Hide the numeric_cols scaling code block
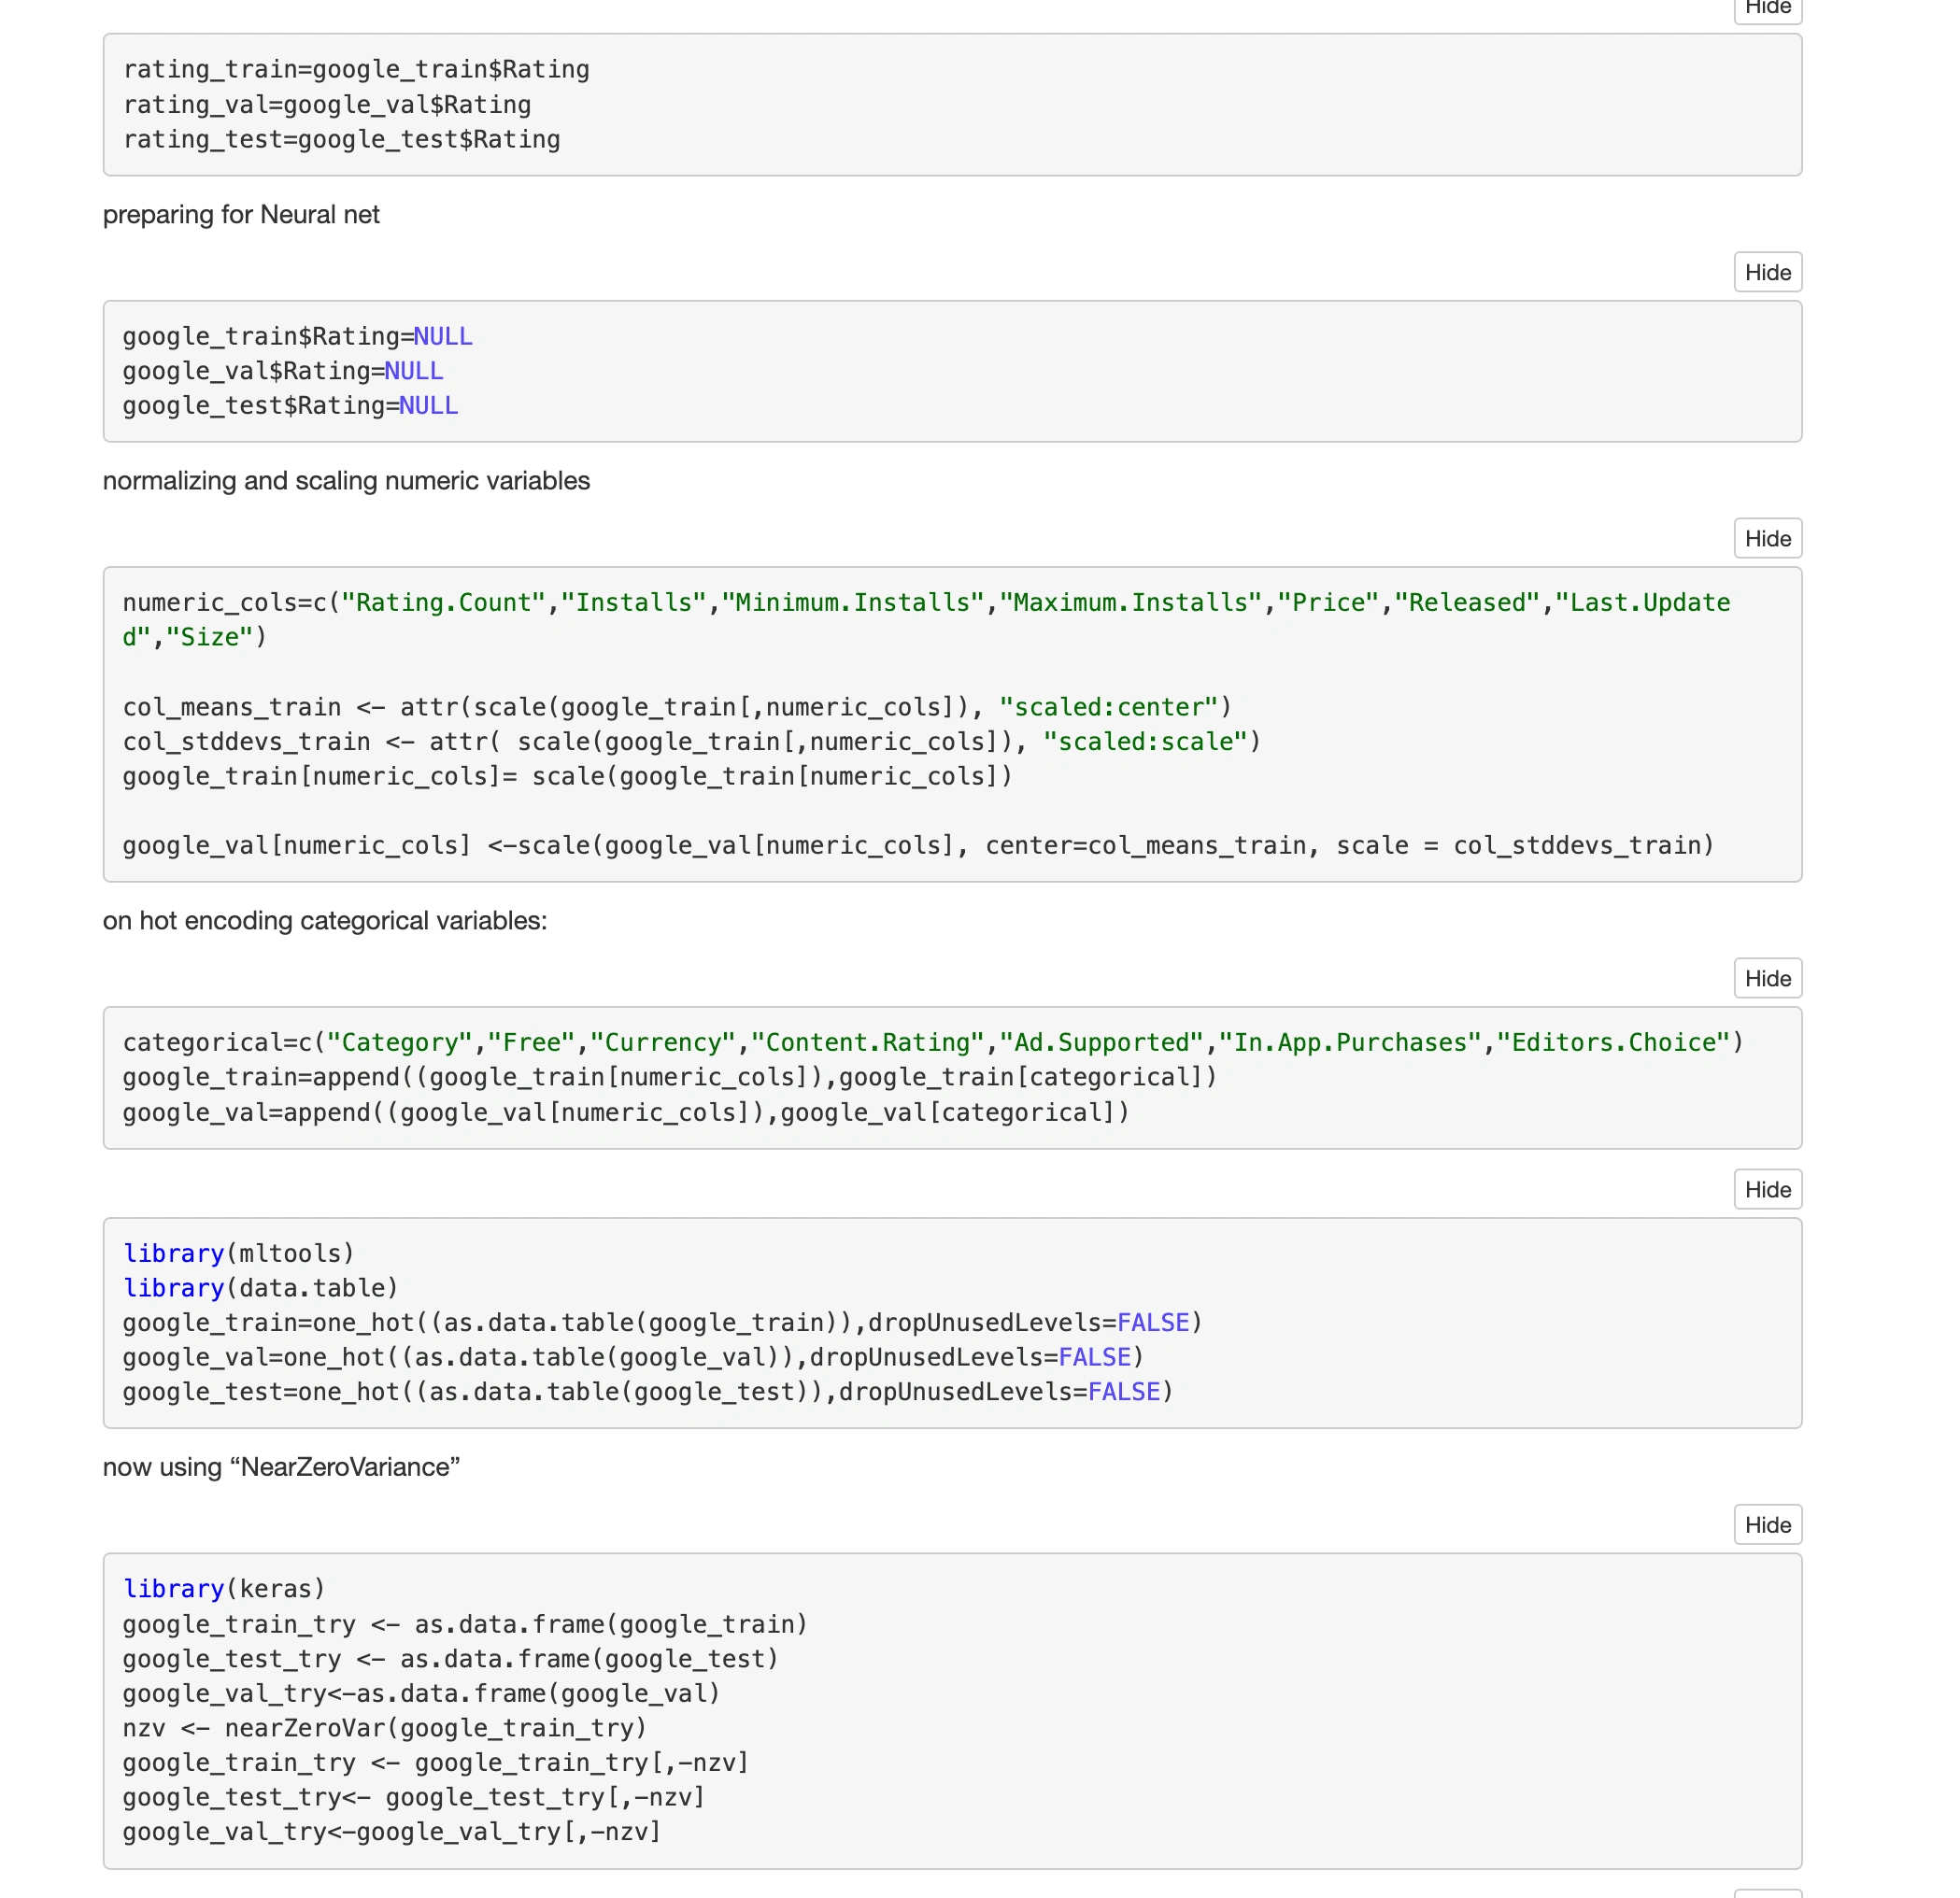 click(1767, 538)
